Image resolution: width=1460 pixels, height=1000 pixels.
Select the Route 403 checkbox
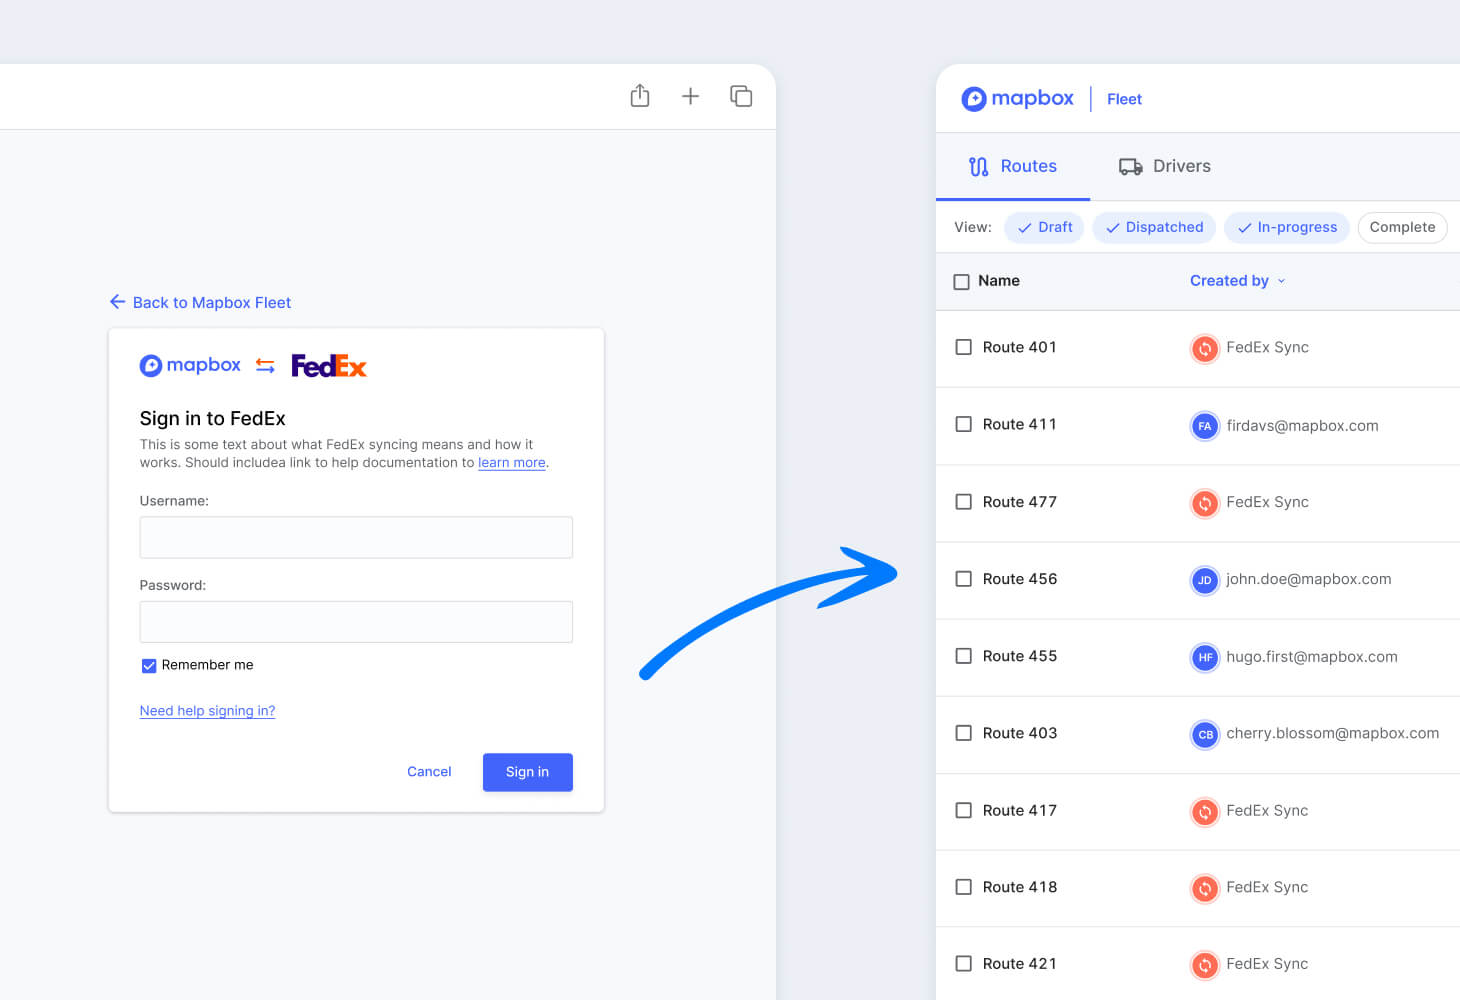pyautogui.click(x=964, y=733)
